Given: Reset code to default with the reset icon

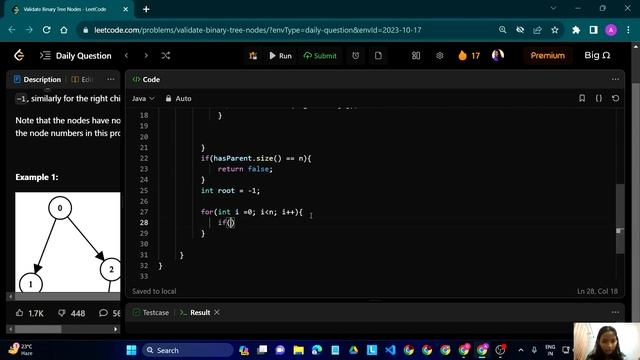Looking at the screenshot, I should (x=616, y=98).
